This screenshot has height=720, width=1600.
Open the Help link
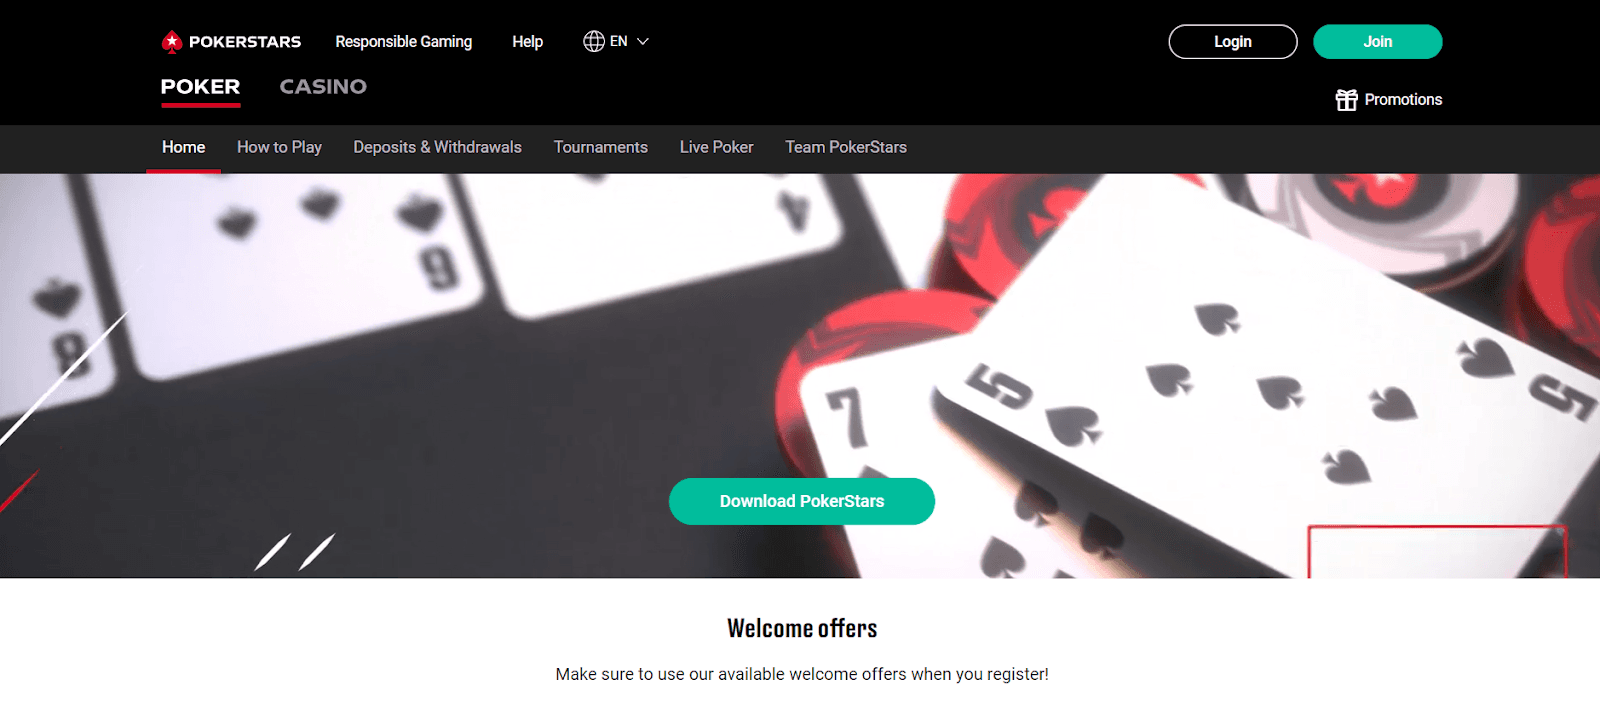pos(528,42)
